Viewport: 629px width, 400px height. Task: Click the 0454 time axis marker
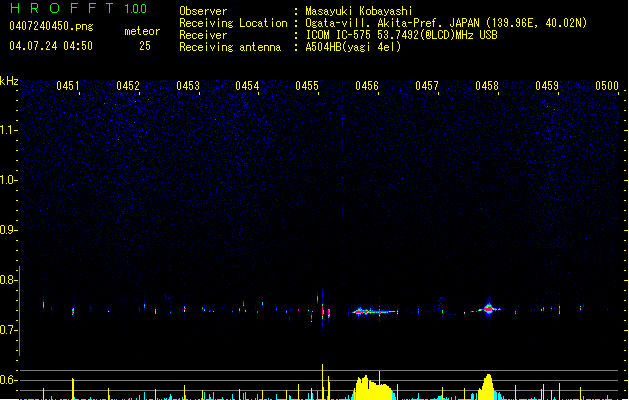[x=247, y=86]
